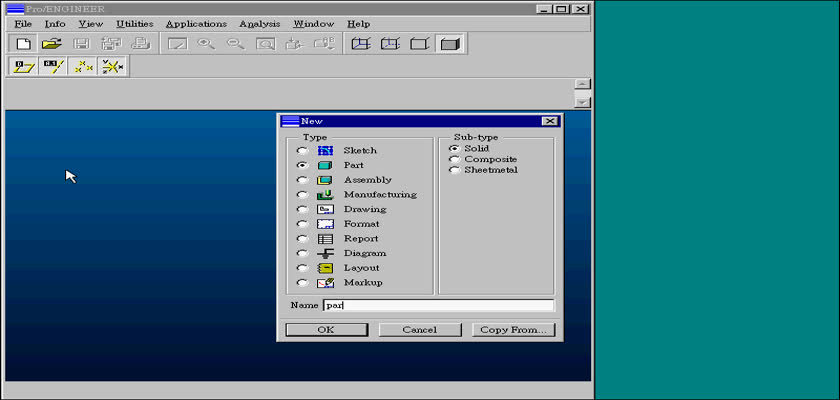This screenshot has height=400, width=840.
Task: Click the Zoom In magnifier icon
Action: pos(206,44)
